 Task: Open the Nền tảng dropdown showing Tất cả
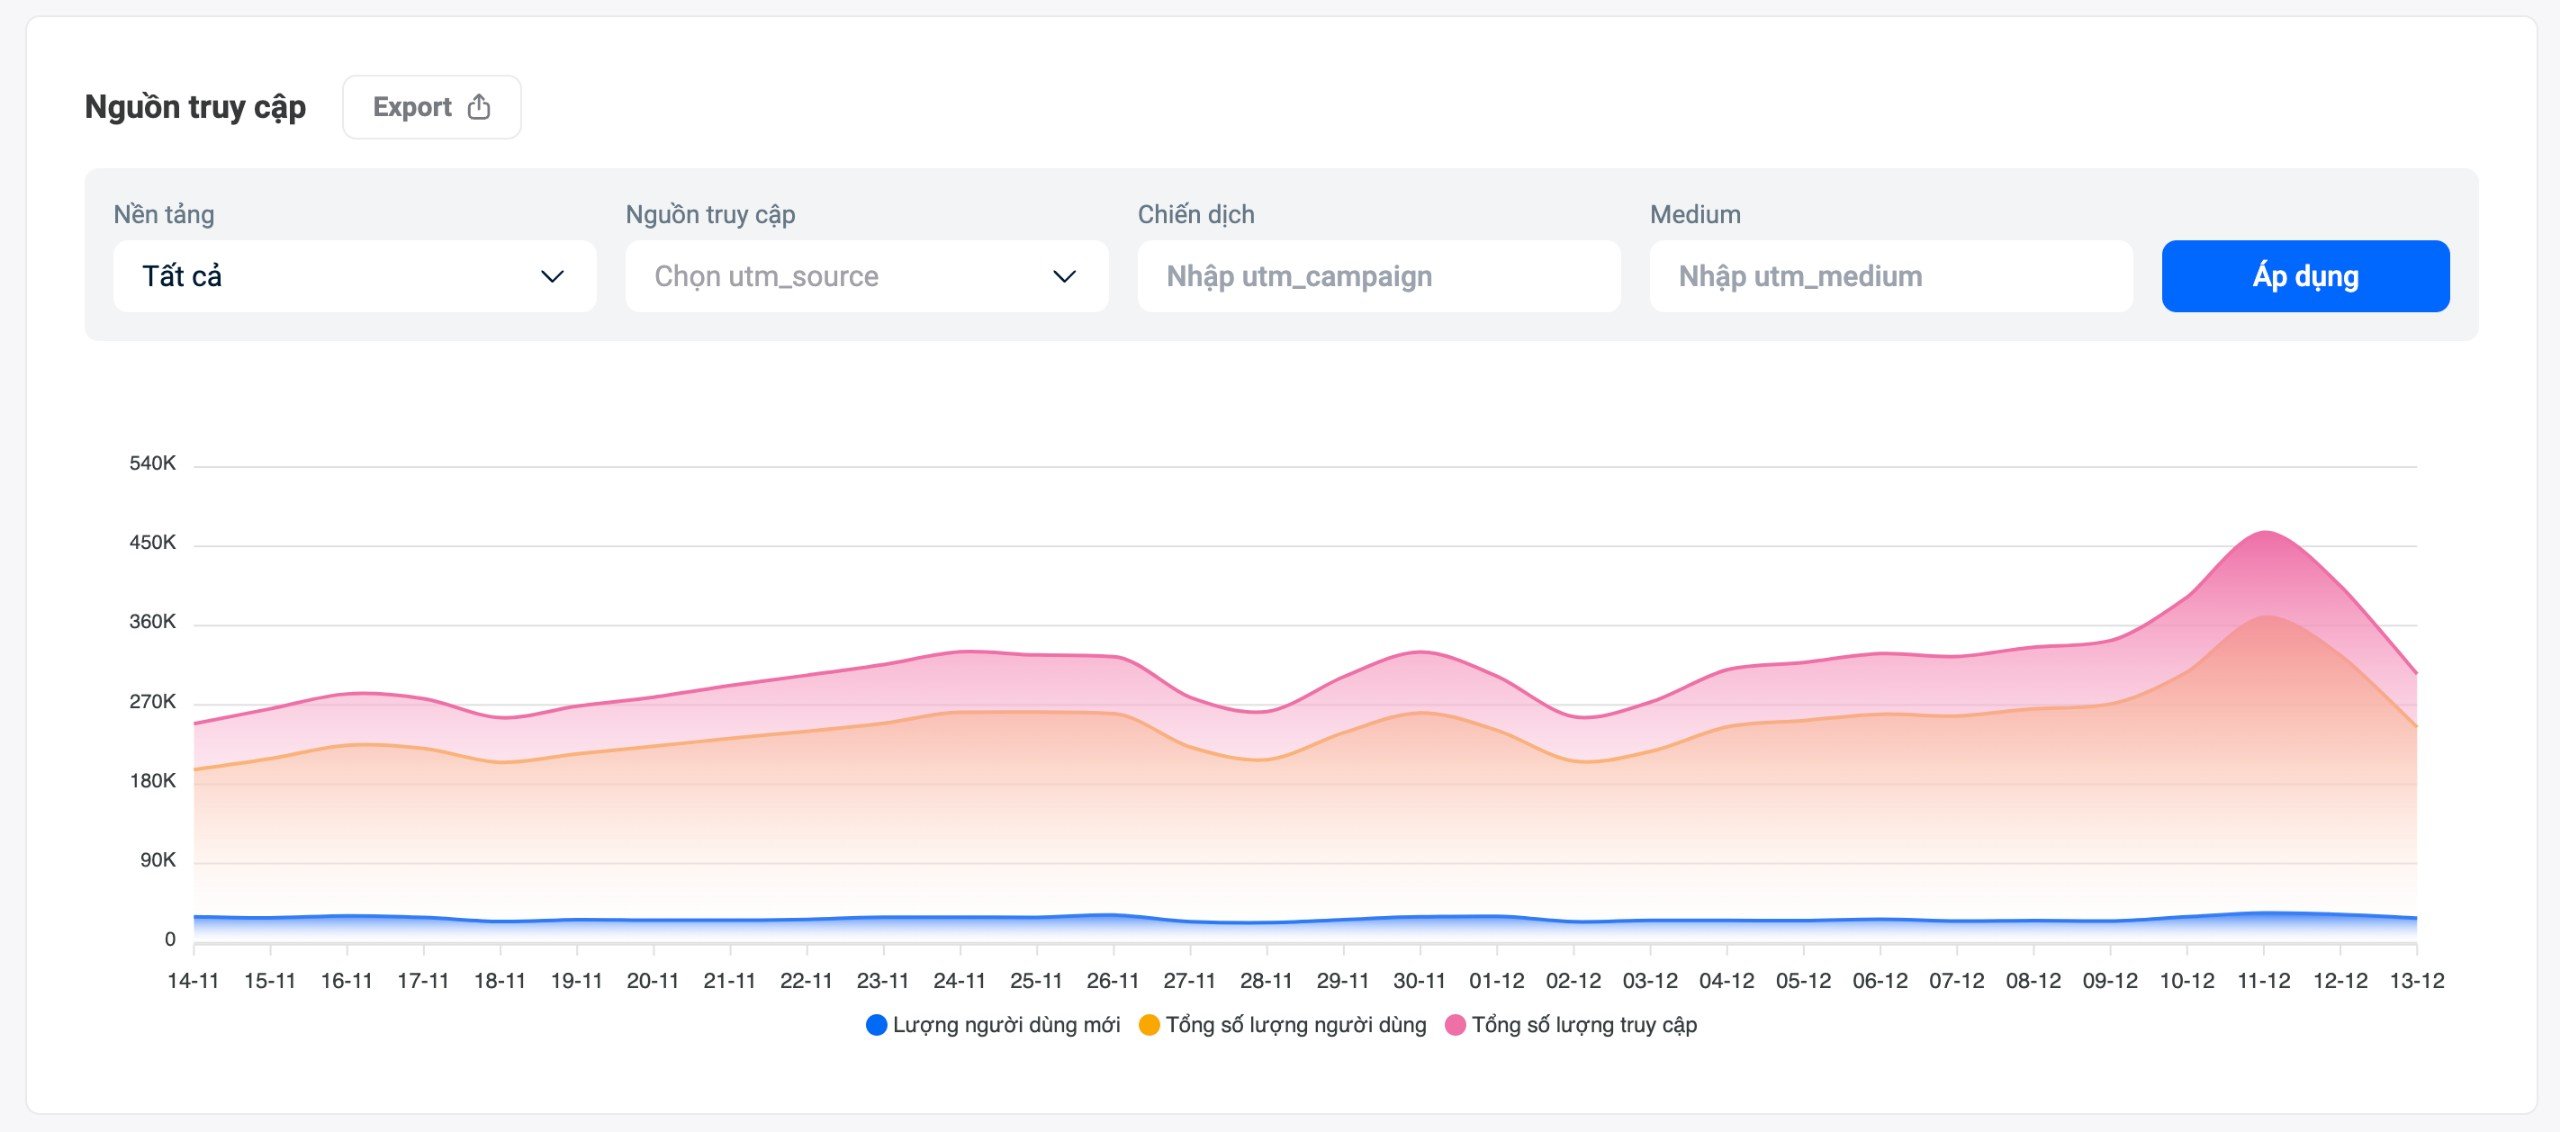pyautogui.click(x=354, y=276)
